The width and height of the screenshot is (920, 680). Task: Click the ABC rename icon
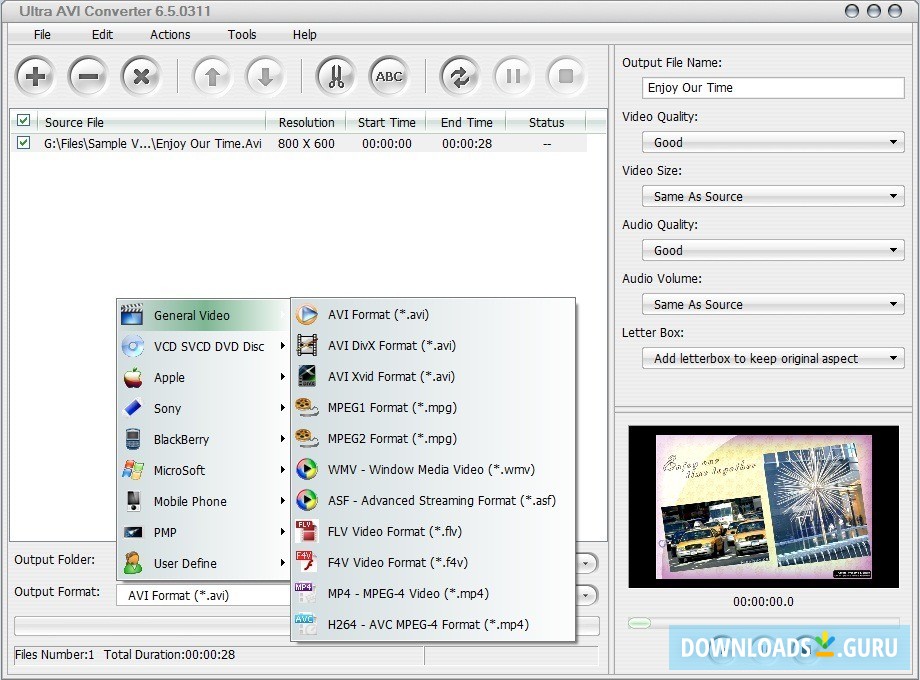coord(389,76)
